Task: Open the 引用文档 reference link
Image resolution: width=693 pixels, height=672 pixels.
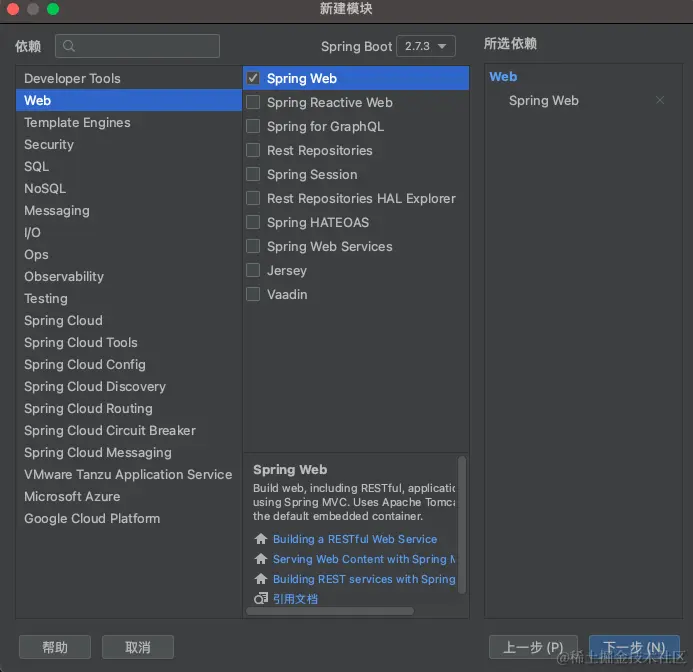Action: click(295, 599)
